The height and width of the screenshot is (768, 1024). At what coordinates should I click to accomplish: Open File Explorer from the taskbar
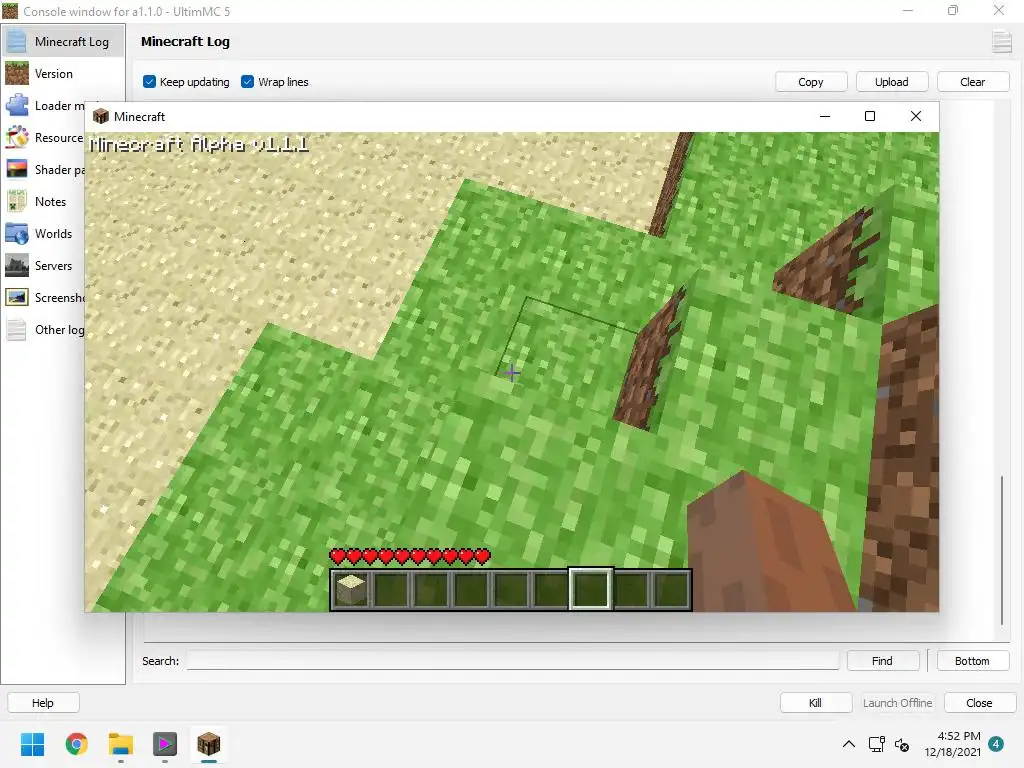pyautogui.click(x=121, y=744)
